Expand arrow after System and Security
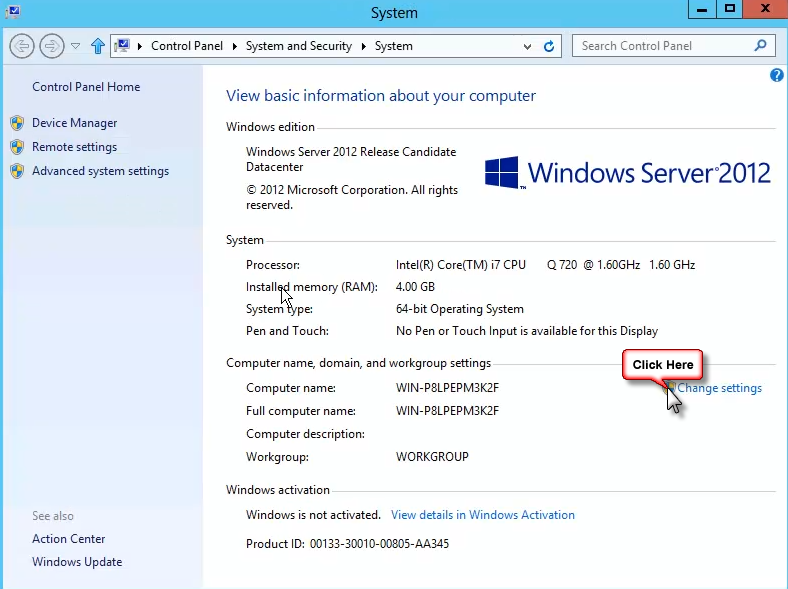This screenshot has width=788, height=589. click(363, 46)
